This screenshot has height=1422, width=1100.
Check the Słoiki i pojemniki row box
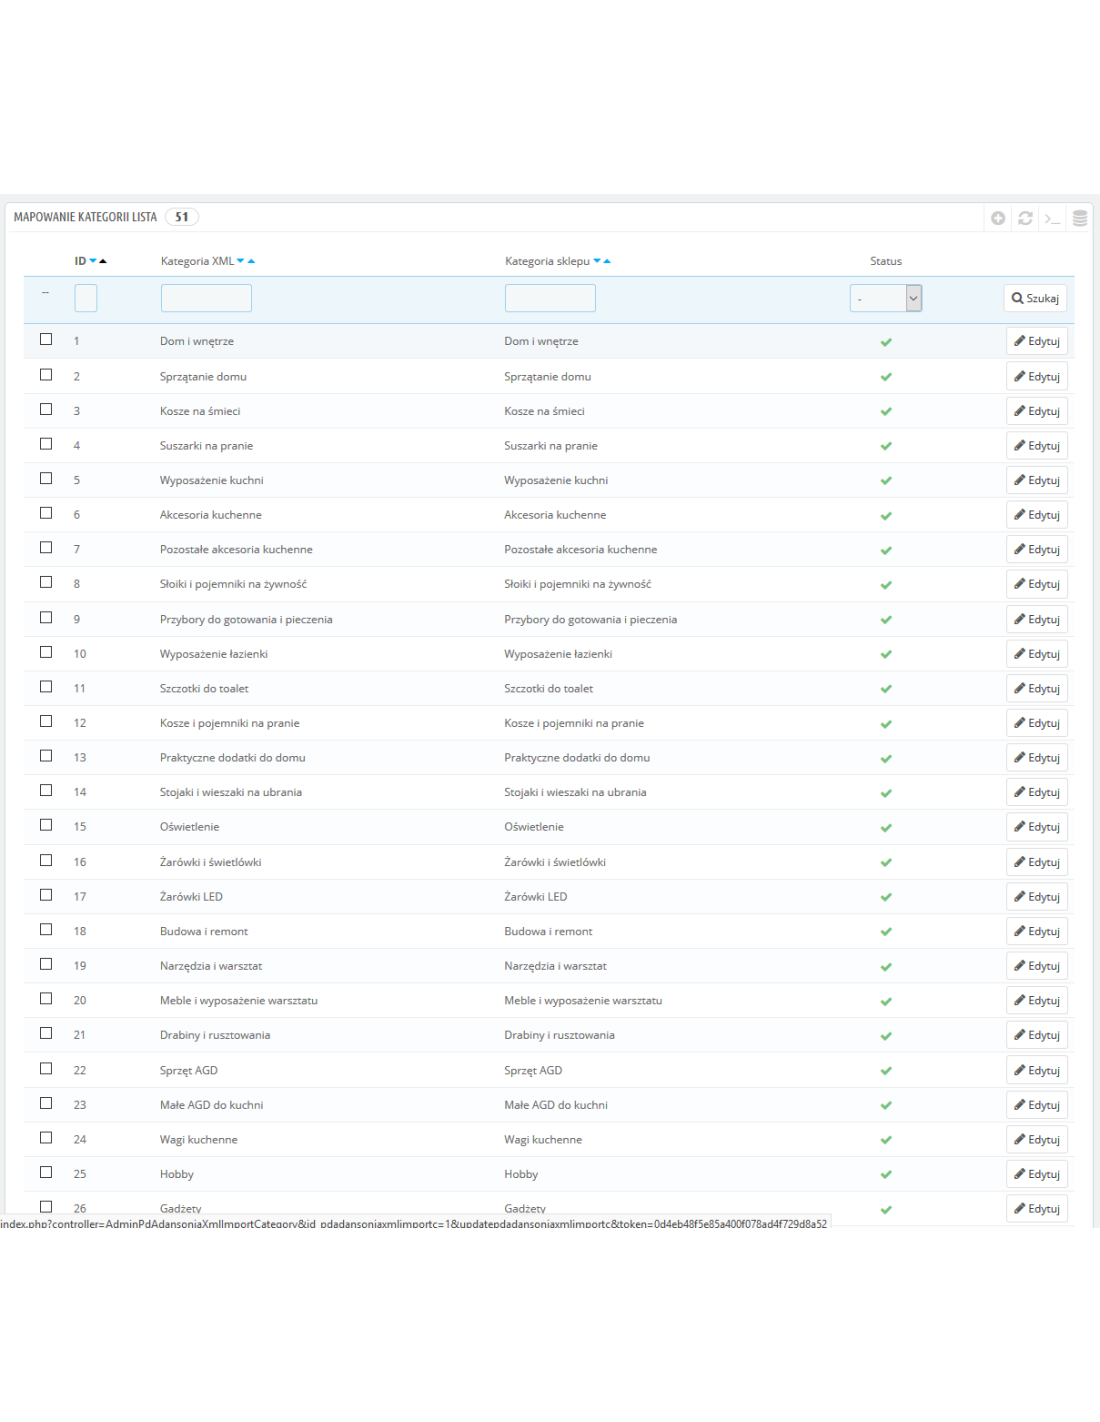pyautogui.click(x=46, y=582)
